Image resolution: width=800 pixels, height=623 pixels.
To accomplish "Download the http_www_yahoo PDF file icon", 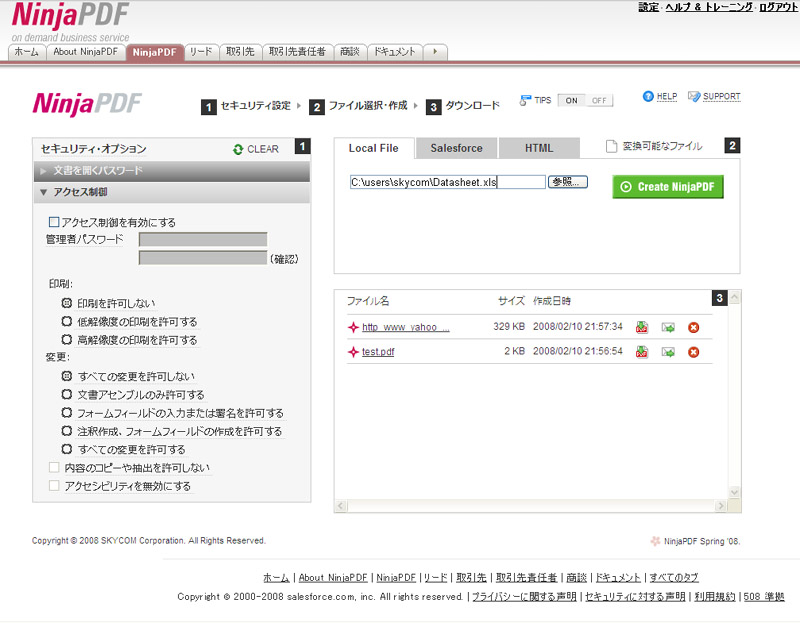I will 642,327.
